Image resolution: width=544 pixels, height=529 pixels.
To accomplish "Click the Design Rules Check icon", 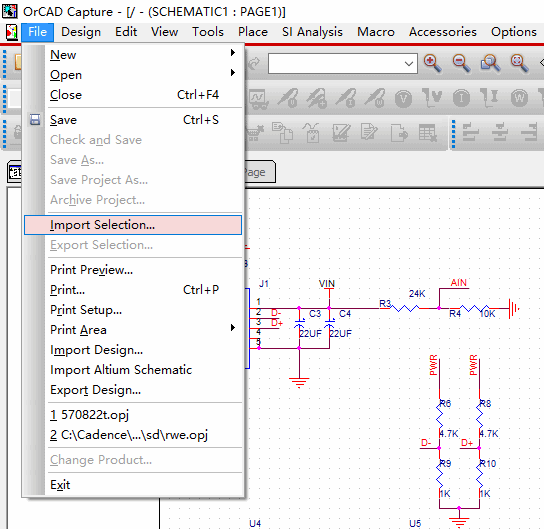I will tap(341, 133).
